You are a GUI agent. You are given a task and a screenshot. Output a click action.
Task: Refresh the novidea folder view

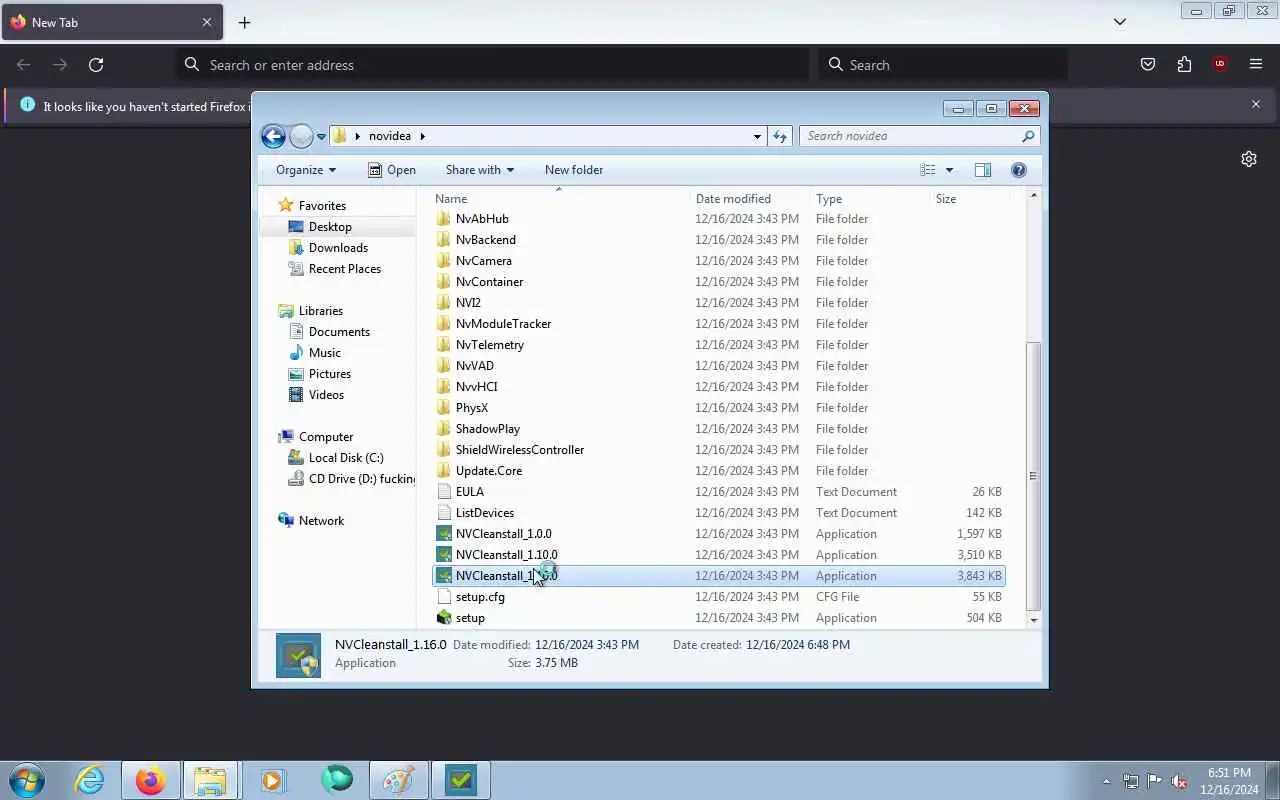780,136
